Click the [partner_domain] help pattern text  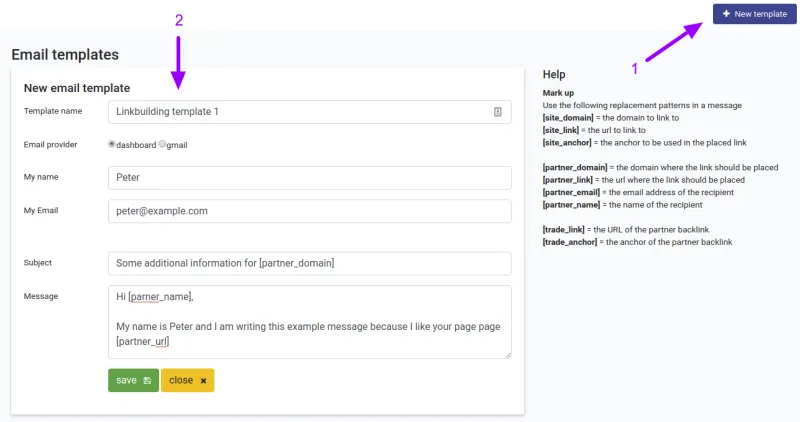pos(575,167)
